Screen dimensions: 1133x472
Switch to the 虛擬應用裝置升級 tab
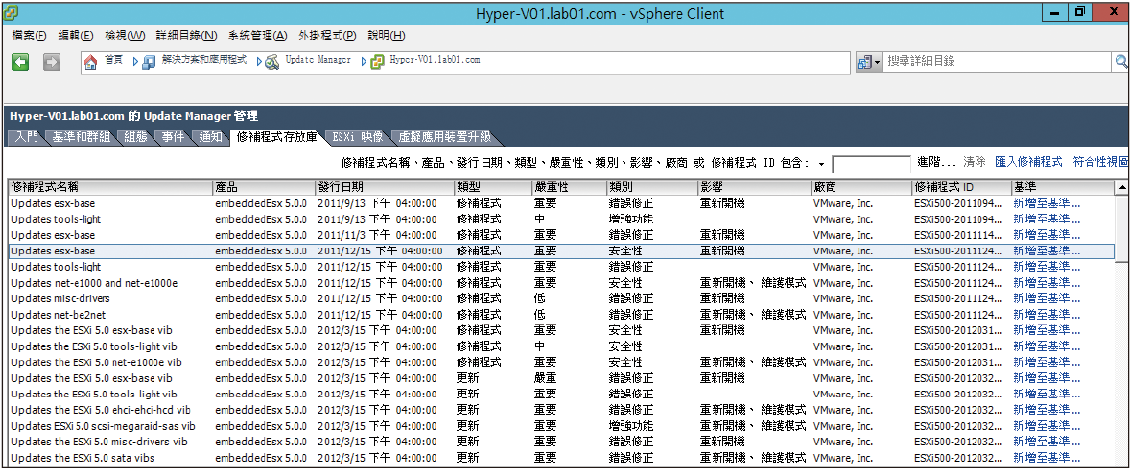[x=444, y=137]
